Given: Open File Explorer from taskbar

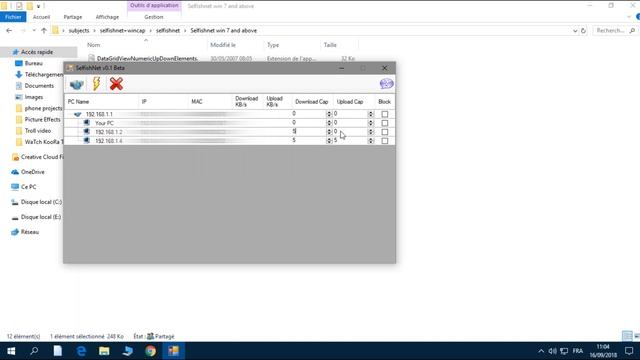Looking at the screenshot, I should [x=104, y=351].
